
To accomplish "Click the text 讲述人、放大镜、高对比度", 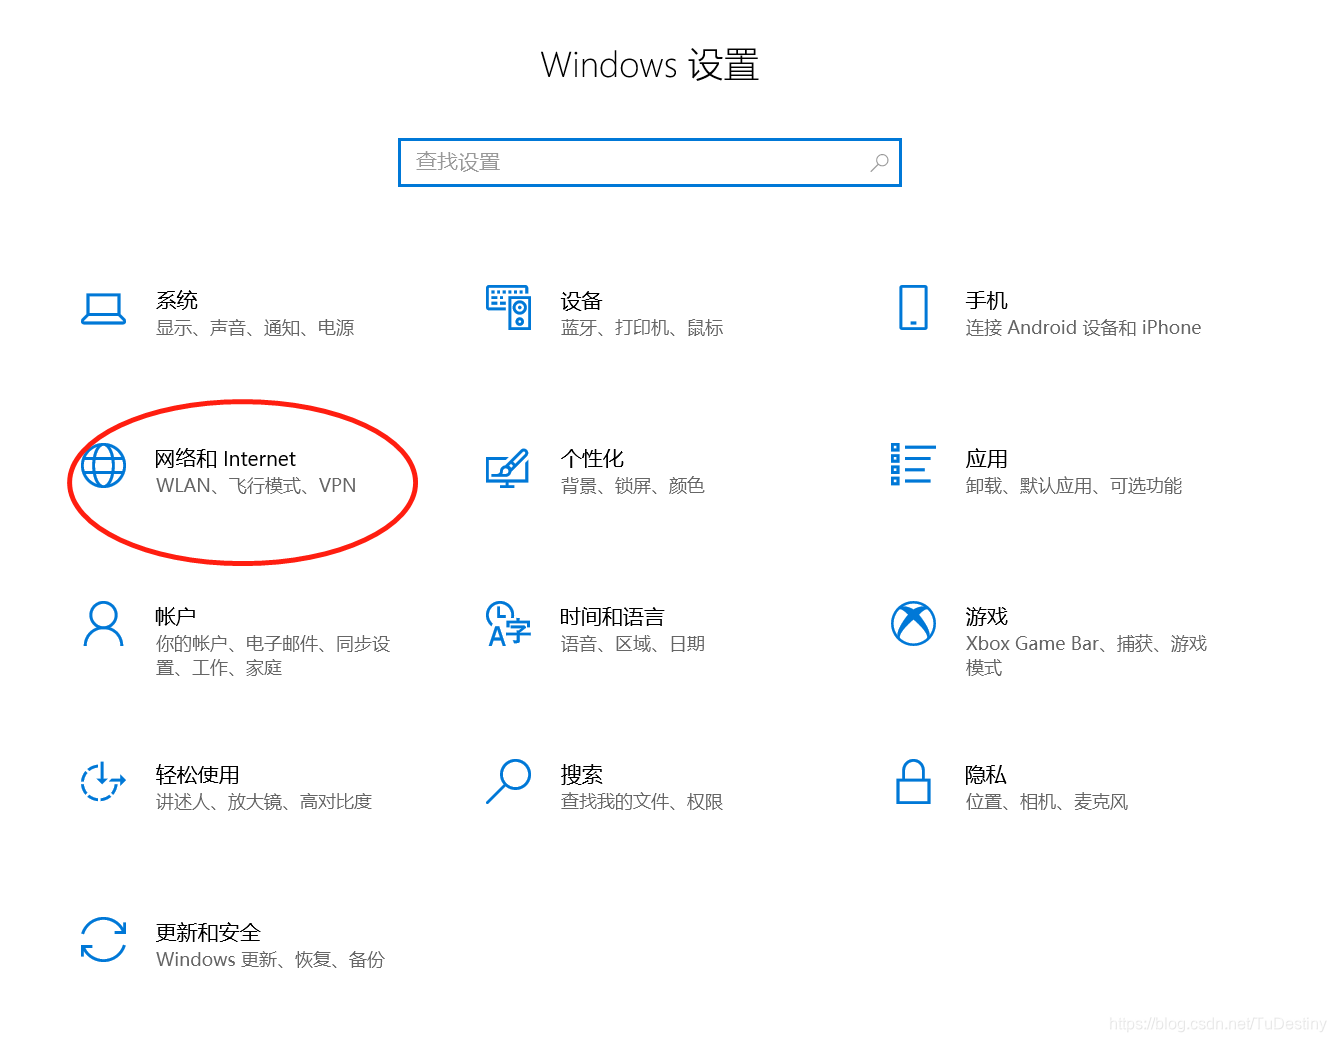I will [x=264, y=802].
